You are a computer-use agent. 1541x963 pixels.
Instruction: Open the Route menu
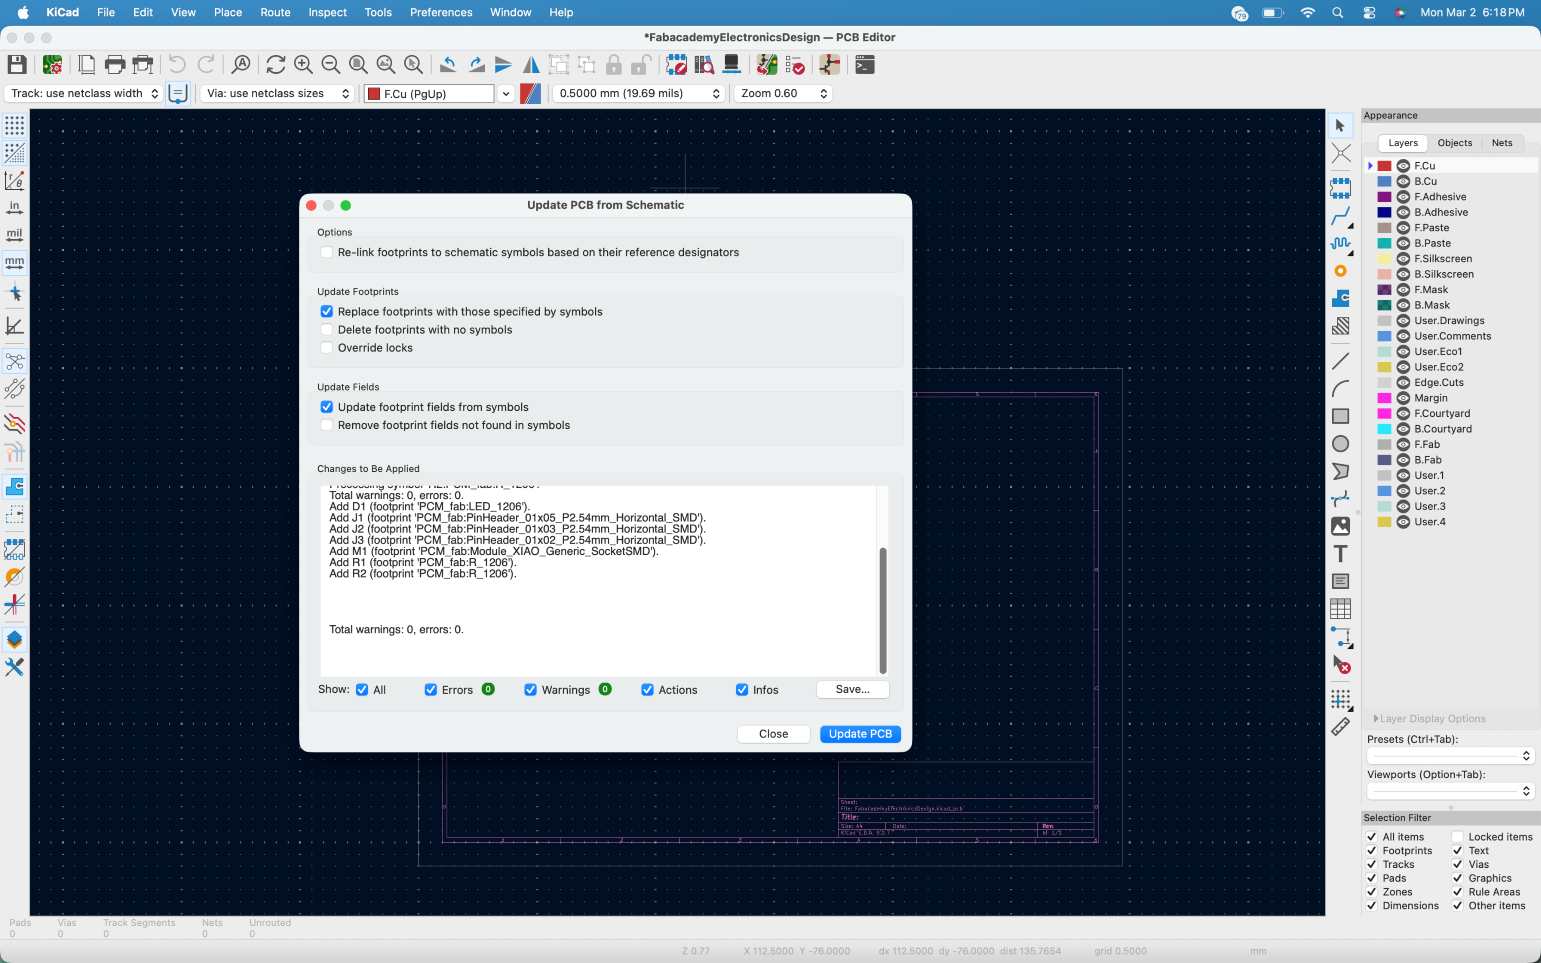coord(275,12)
